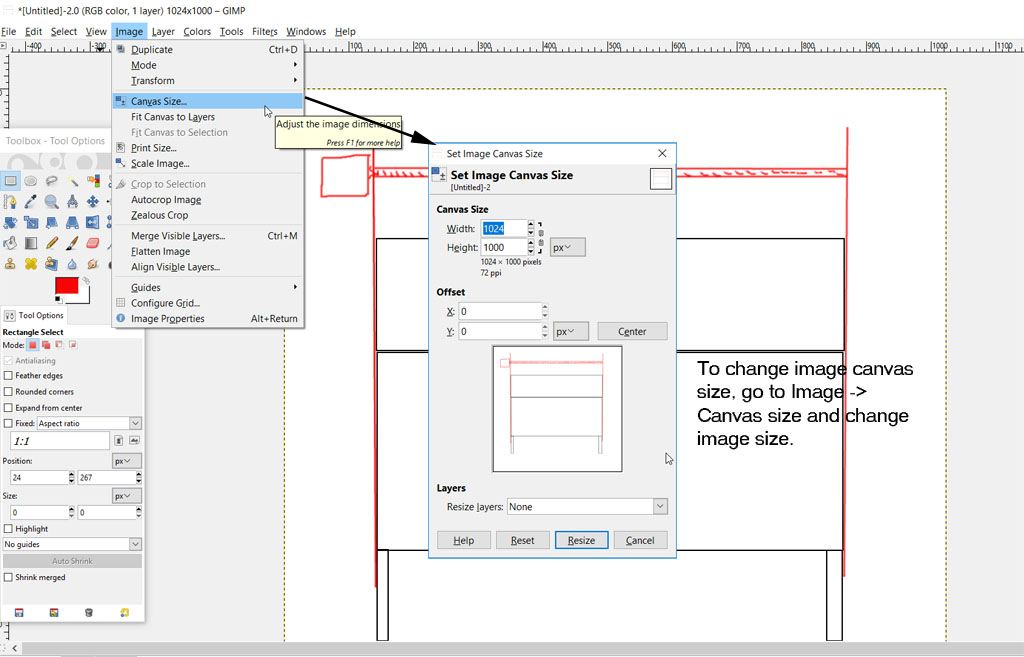Click the restore tool preset icon
Image resolution: width=1024 pixels, height=657 pixels.
54,613
